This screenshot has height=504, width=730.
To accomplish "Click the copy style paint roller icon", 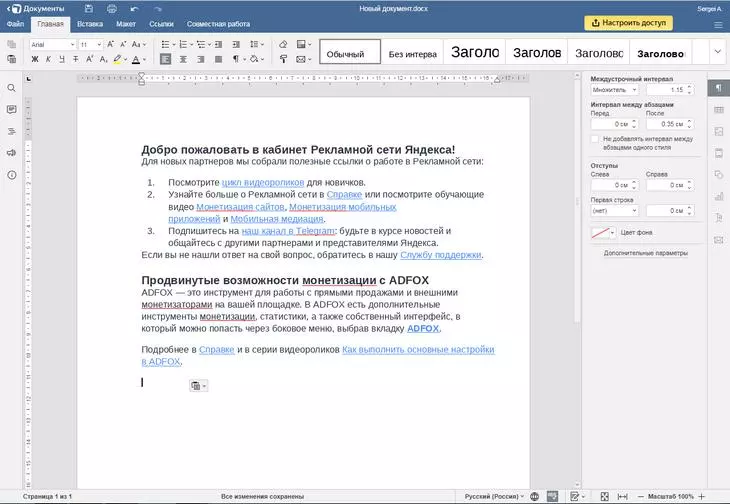I will click(283, 59).
